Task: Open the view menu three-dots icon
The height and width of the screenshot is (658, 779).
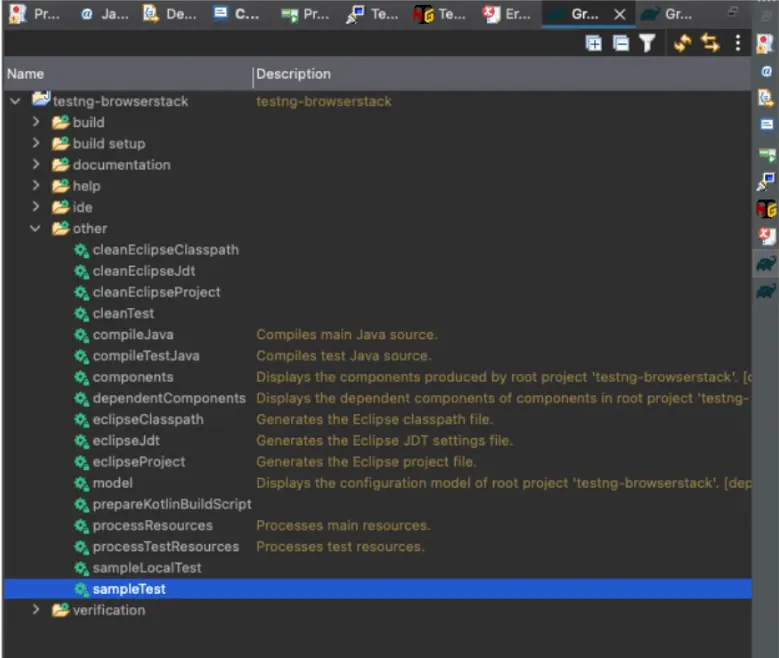Action: coord(738,43)
